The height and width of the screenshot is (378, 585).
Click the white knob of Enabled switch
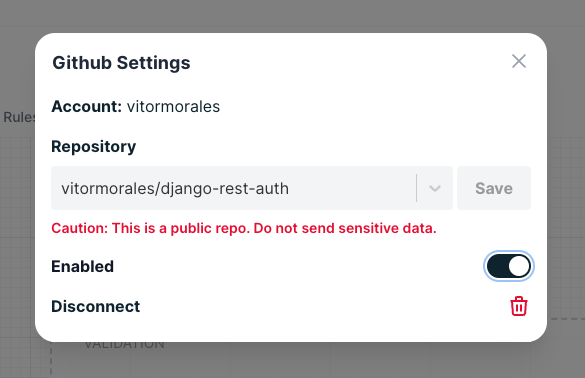coord(519,266)
